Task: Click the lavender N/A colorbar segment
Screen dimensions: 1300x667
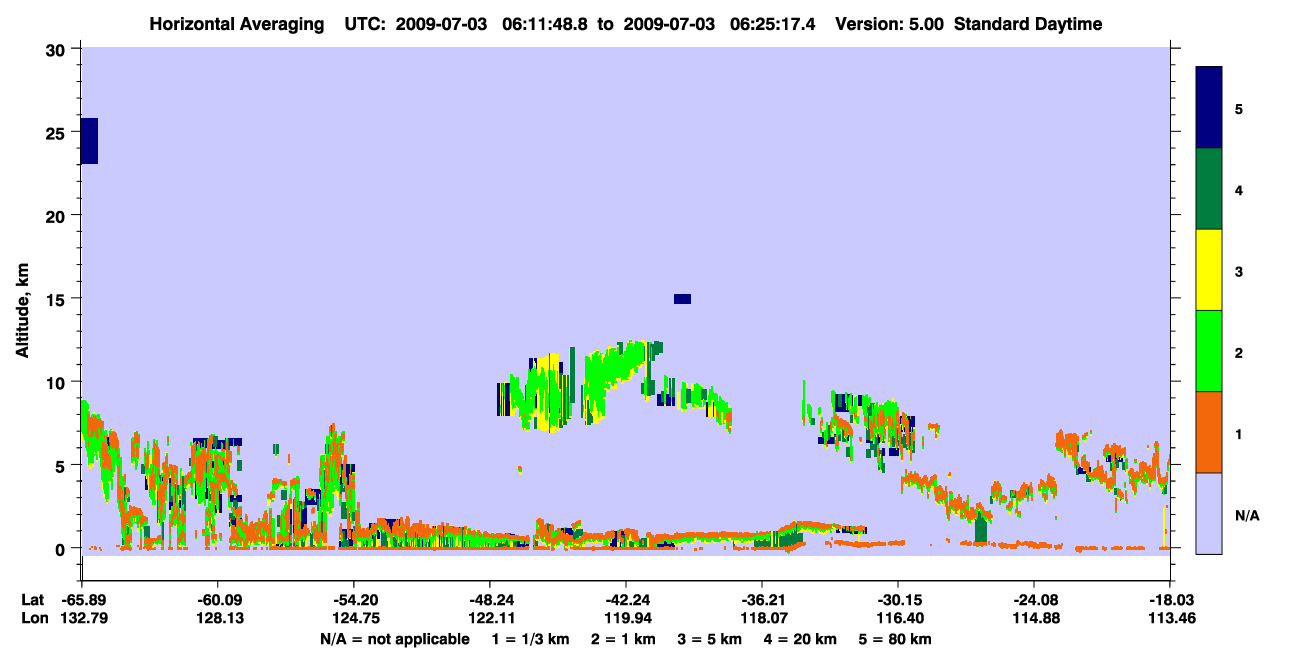Action: click(x=1209, y=513)
